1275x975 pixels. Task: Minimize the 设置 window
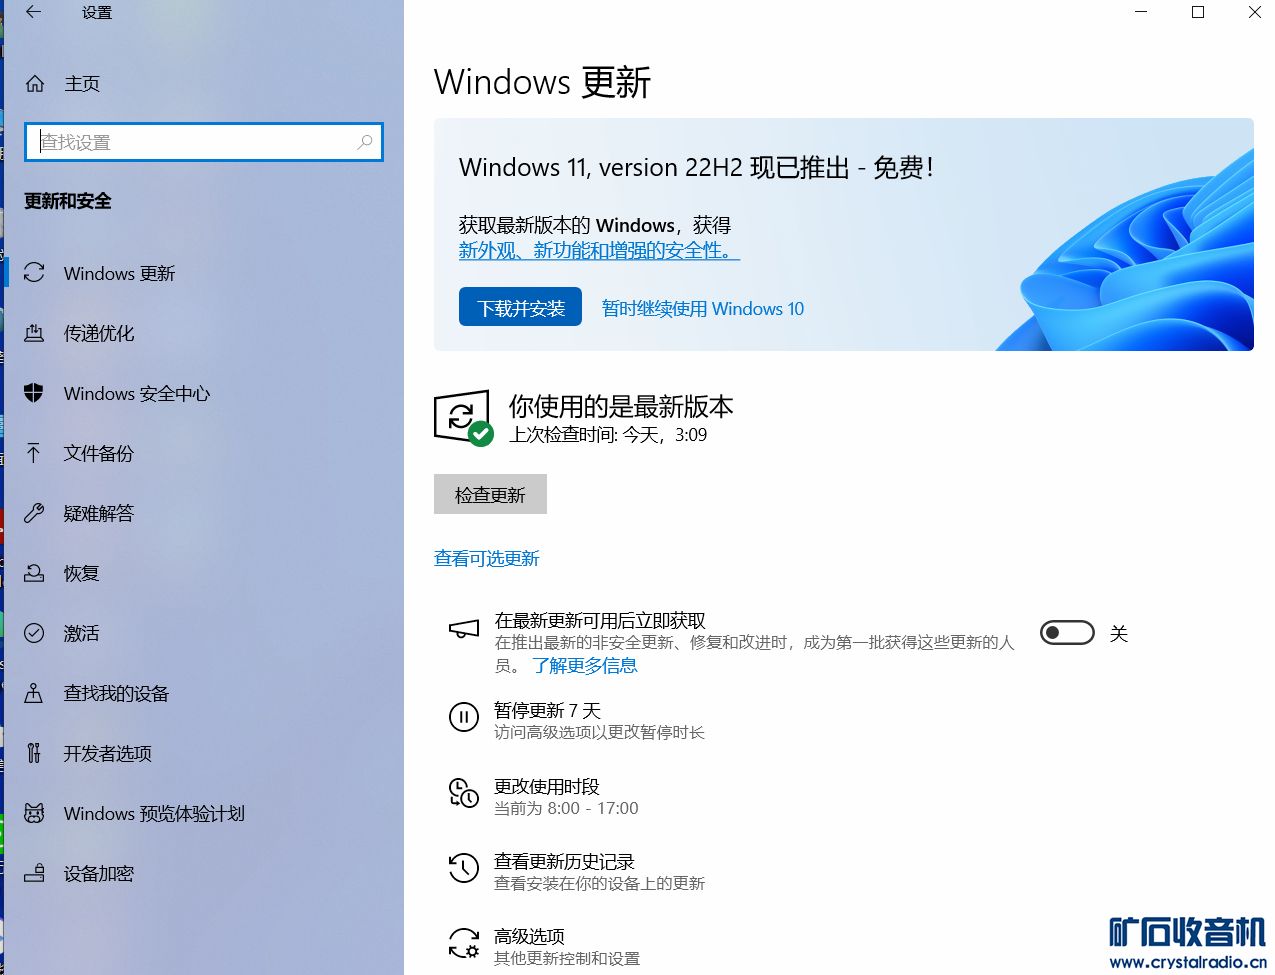point(1142,12)
